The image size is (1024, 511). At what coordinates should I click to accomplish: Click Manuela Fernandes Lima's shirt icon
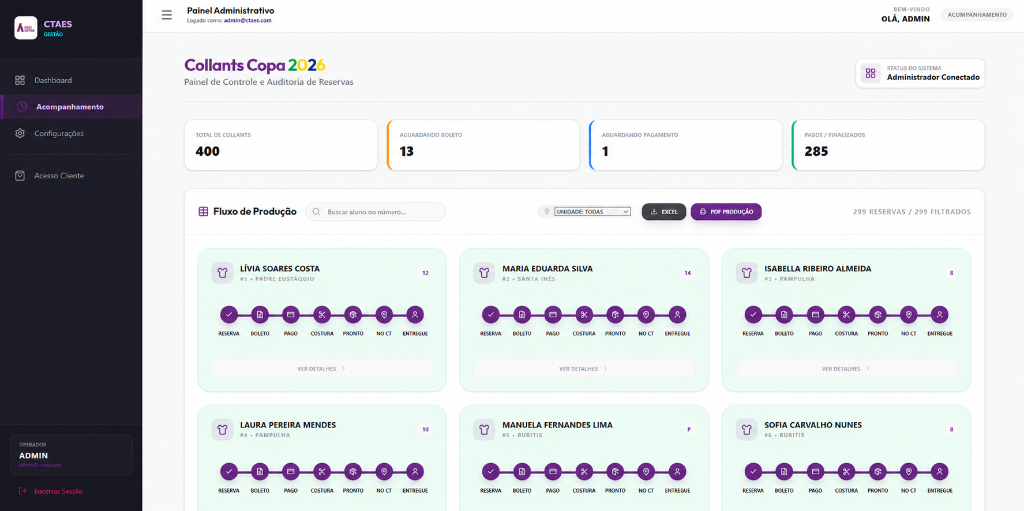coord(484,429)
